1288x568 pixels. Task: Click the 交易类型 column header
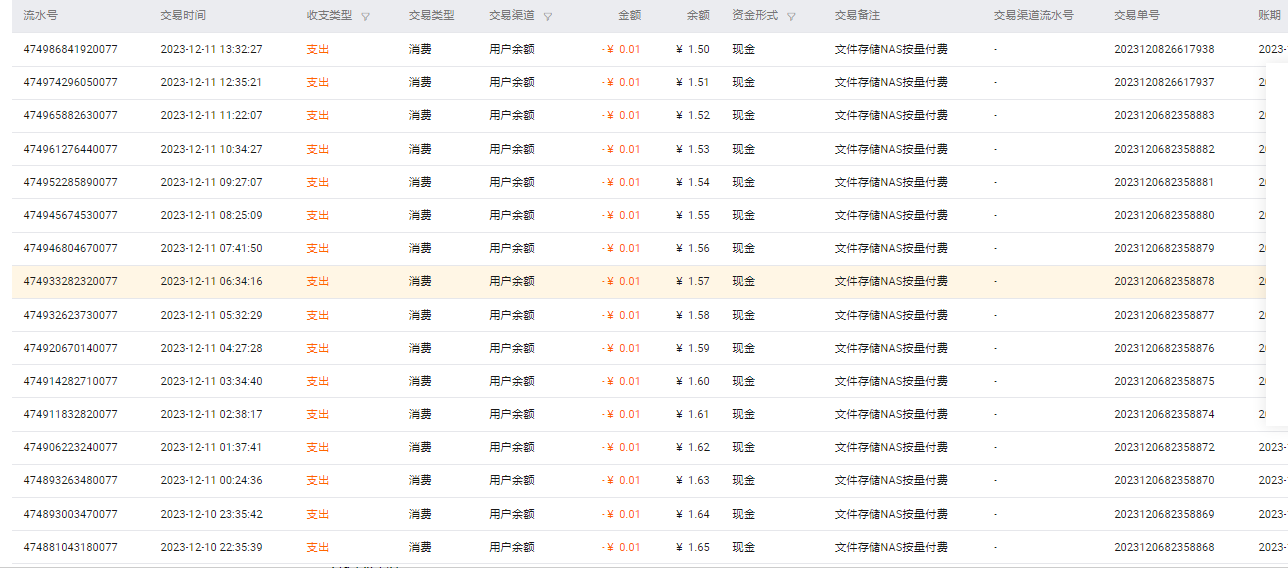(x=432, y=16)
